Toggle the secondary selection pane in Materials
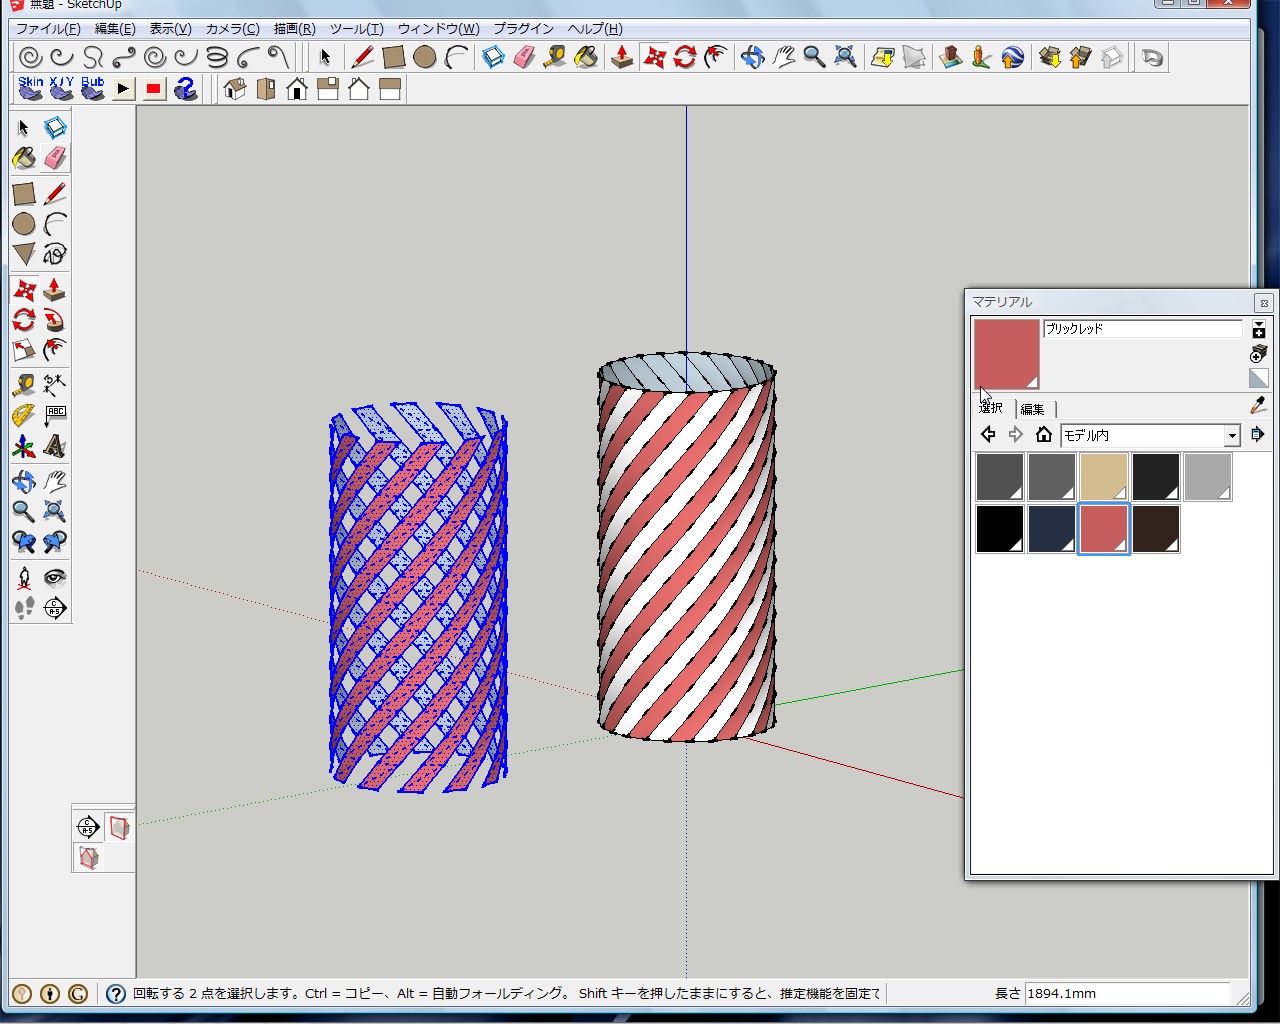Viewport: 1280px width, 1024px height. click(1259, 329)
